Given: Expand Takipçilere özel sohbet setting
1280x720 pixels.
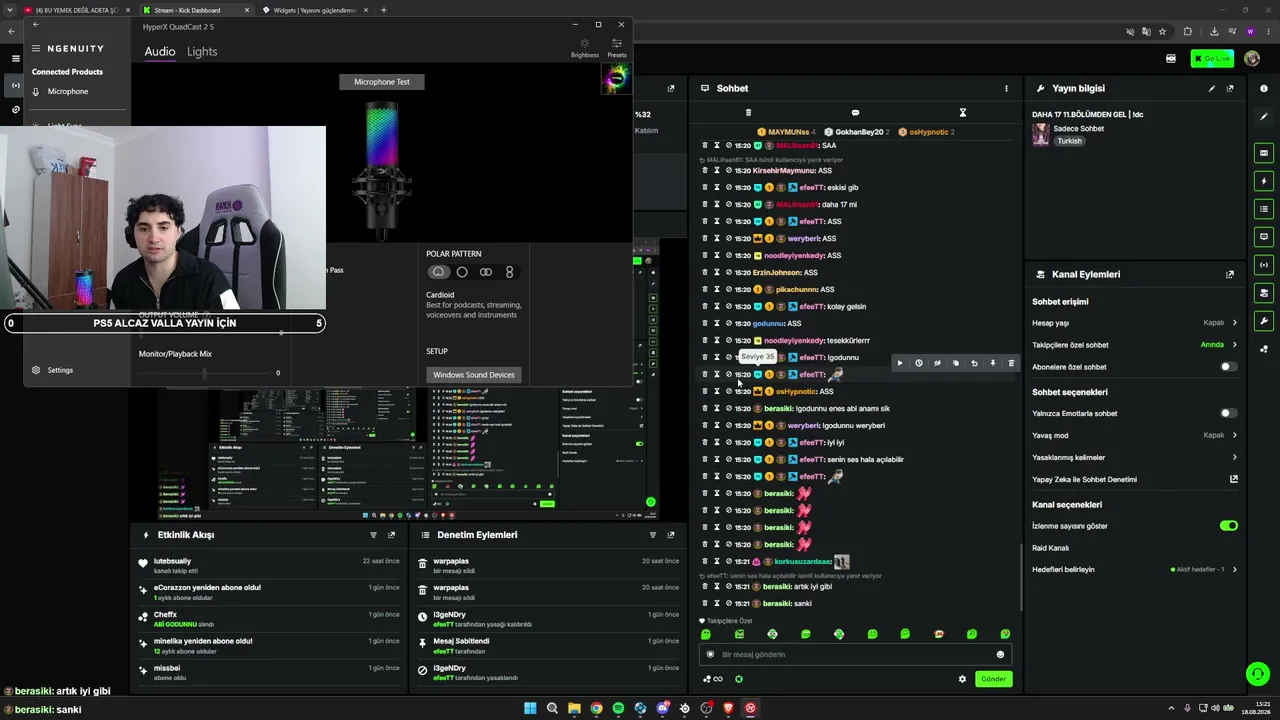Looking at the screenshot, I should pyautogui.click(x=1135, y=345).
